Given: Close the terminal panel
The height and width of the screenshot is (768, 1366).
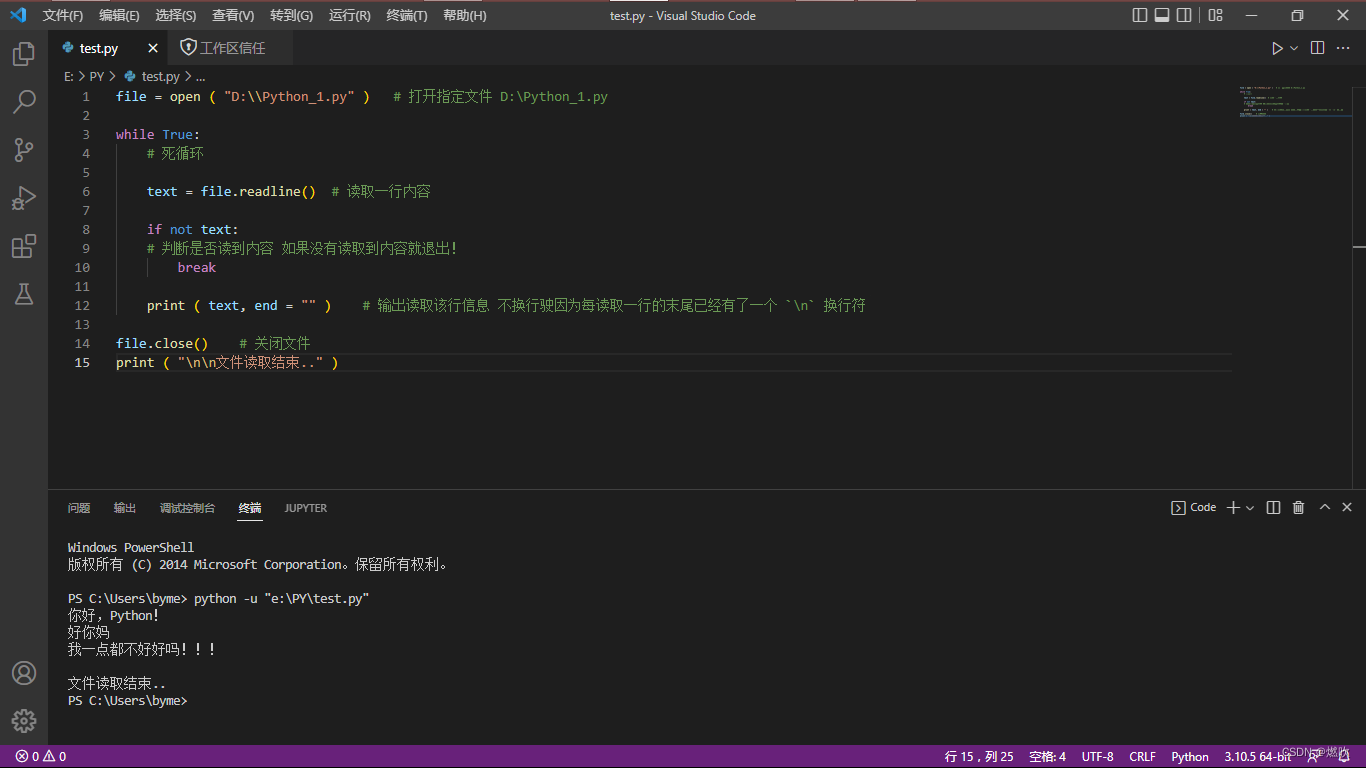Looking at the screenshot, I should point(1347,507).
